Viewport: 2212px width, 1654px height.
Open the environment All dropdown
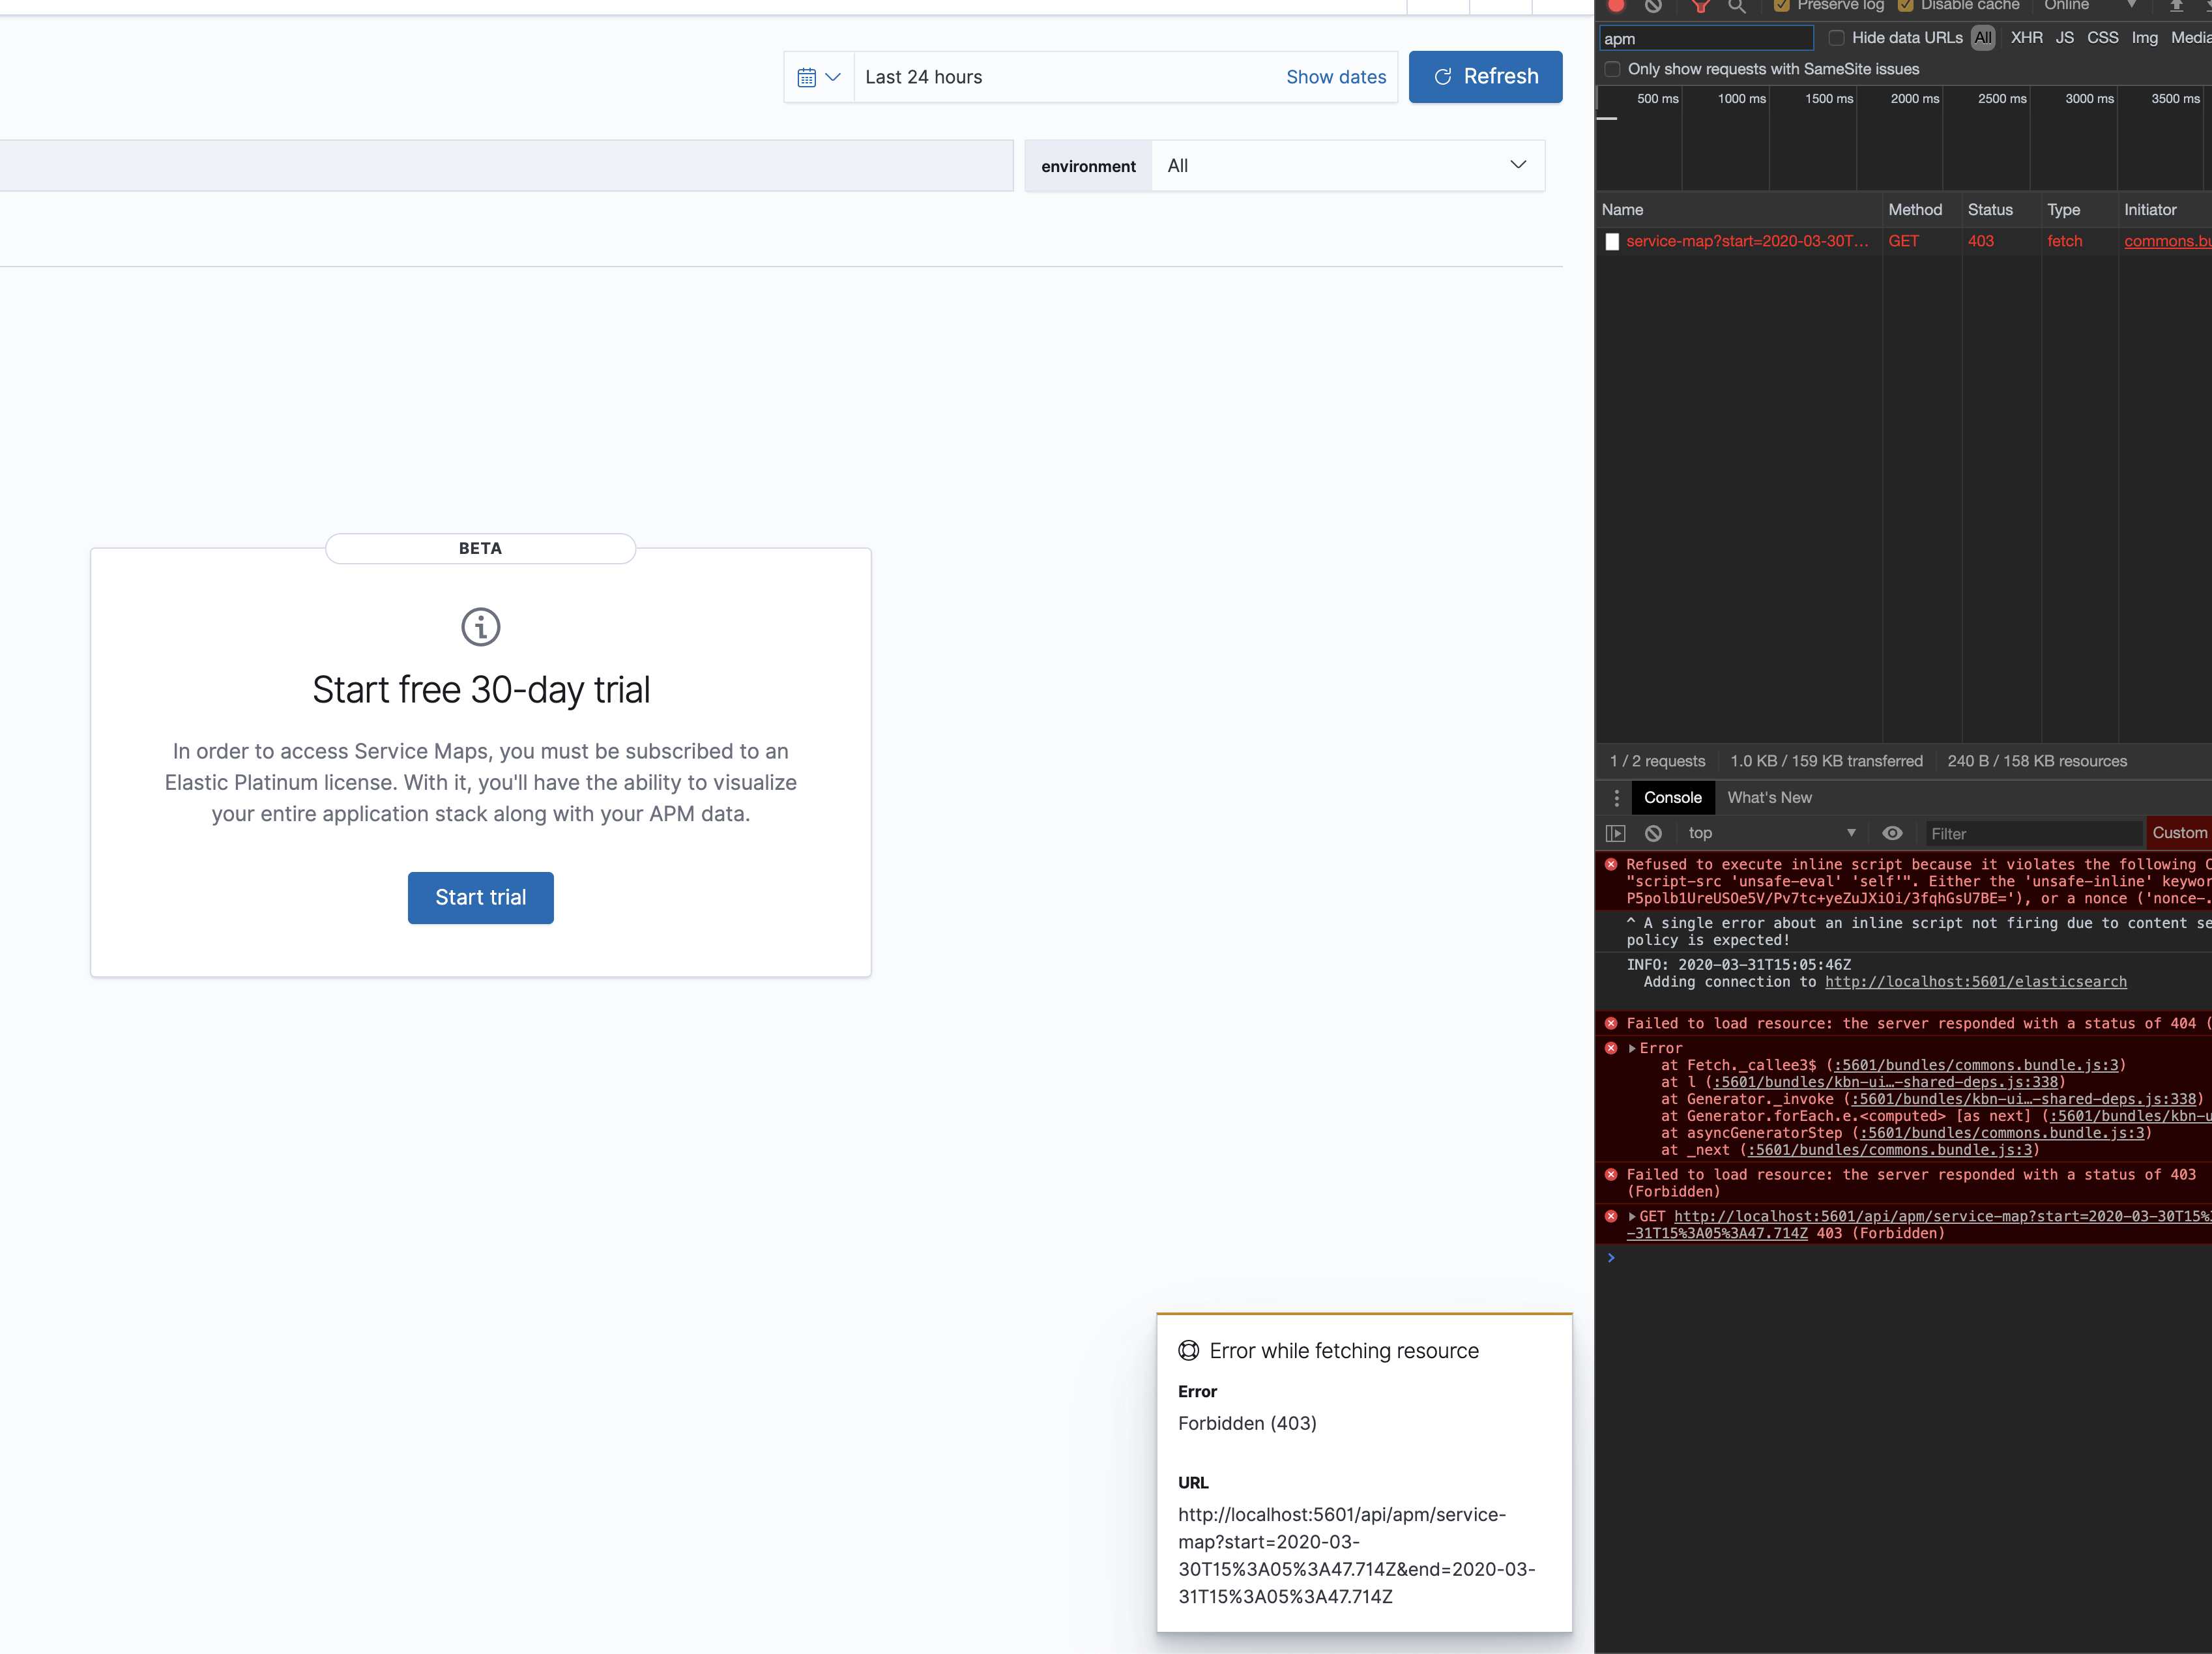coord(1347,166)
